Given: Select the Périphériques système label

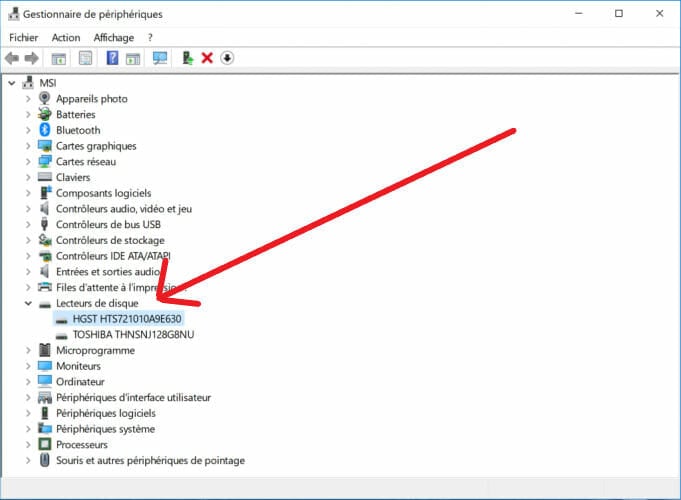Looking at the screenshot, I should [105, 429].
